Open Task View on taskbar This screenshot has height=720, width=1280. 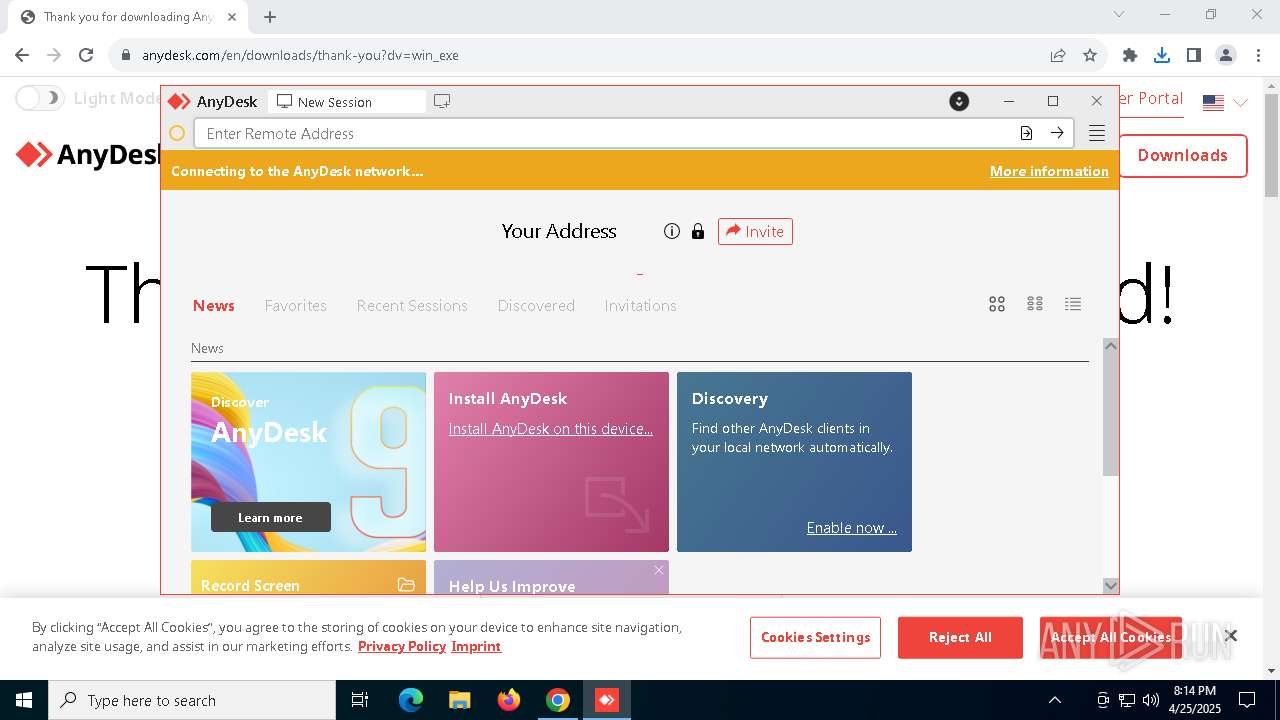point(360,700)
